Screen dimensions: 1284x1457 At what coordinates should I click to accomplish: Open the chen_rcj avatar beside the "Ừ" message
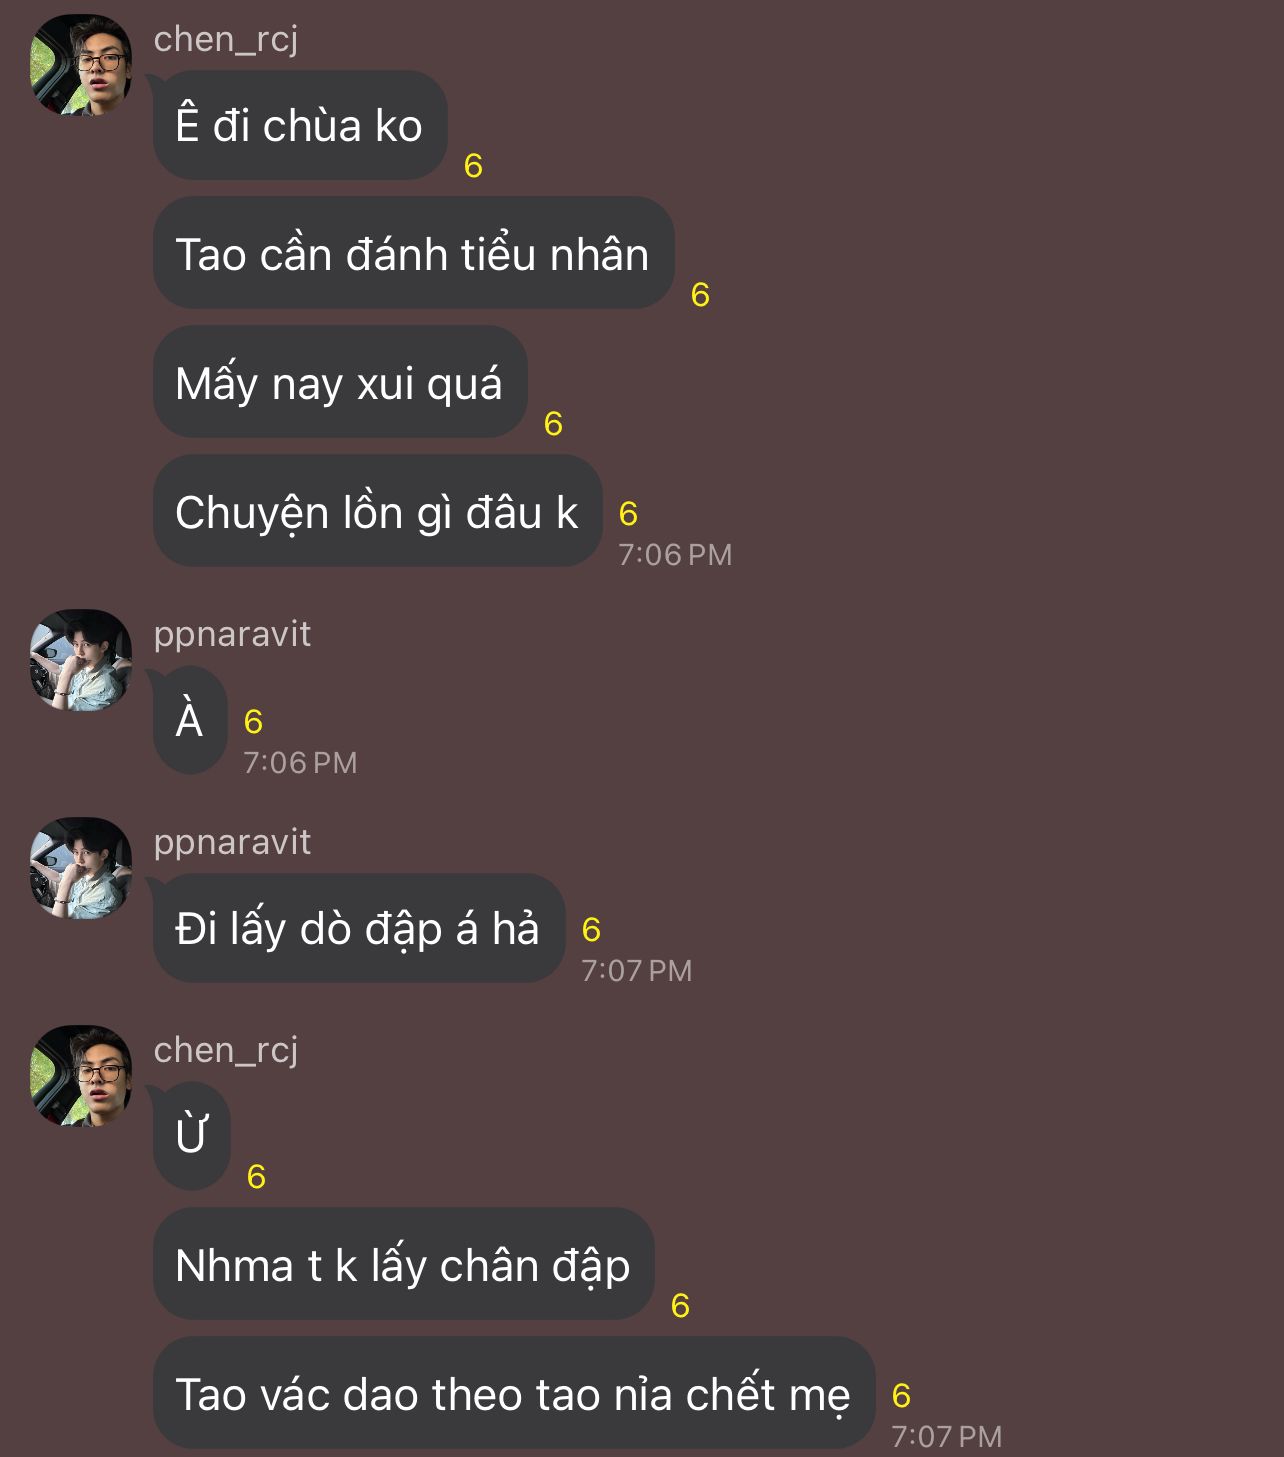(x=81, y=1076)
